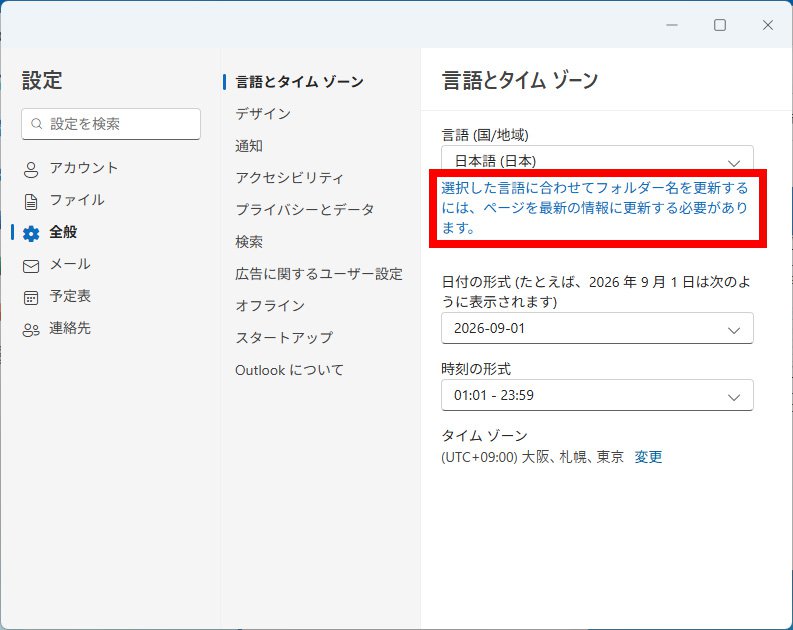This screenshot has height=630, width=793.
Task: Open プライバシーとデータ settings
Action: pos(305,210)
